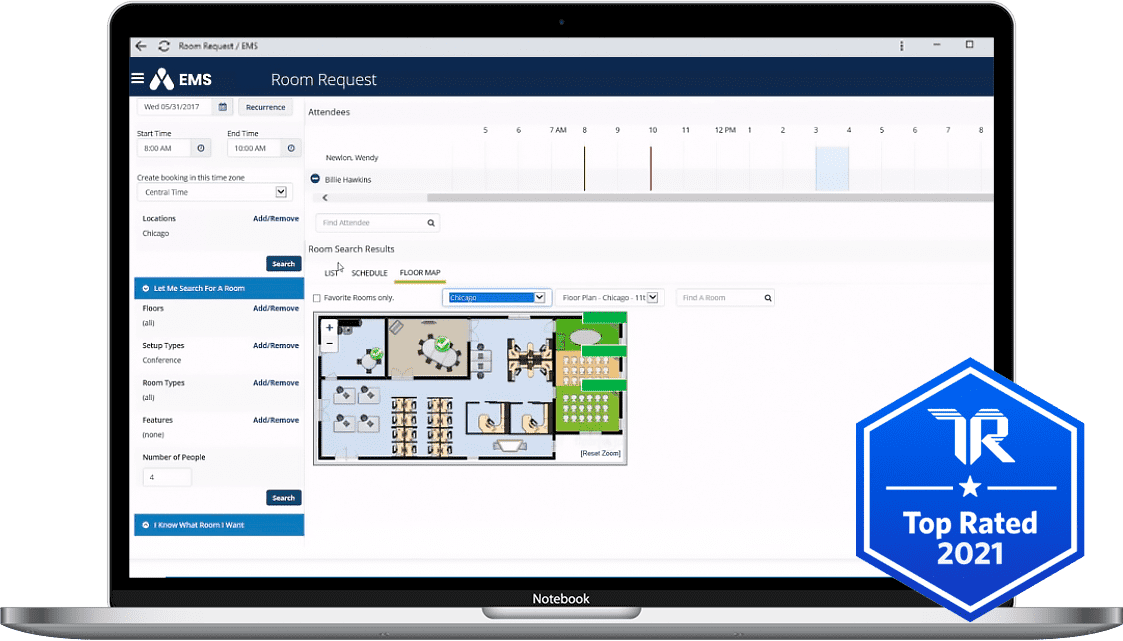Click Add/Remove link for Floors
This screenshot has width=1123, height=641.
(276, 308)
